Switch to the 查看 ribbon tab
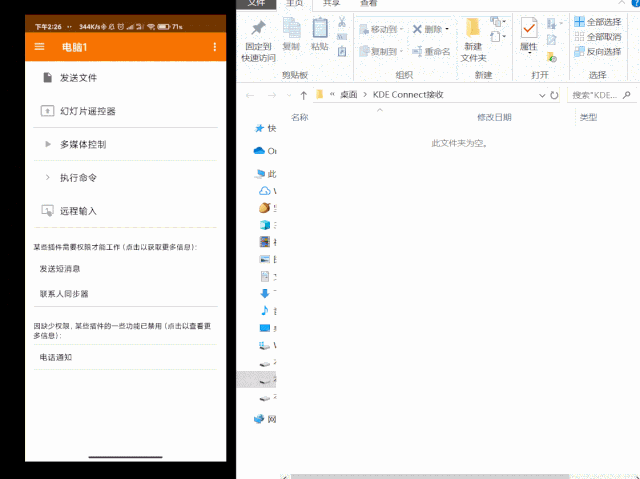 [368, 4]
